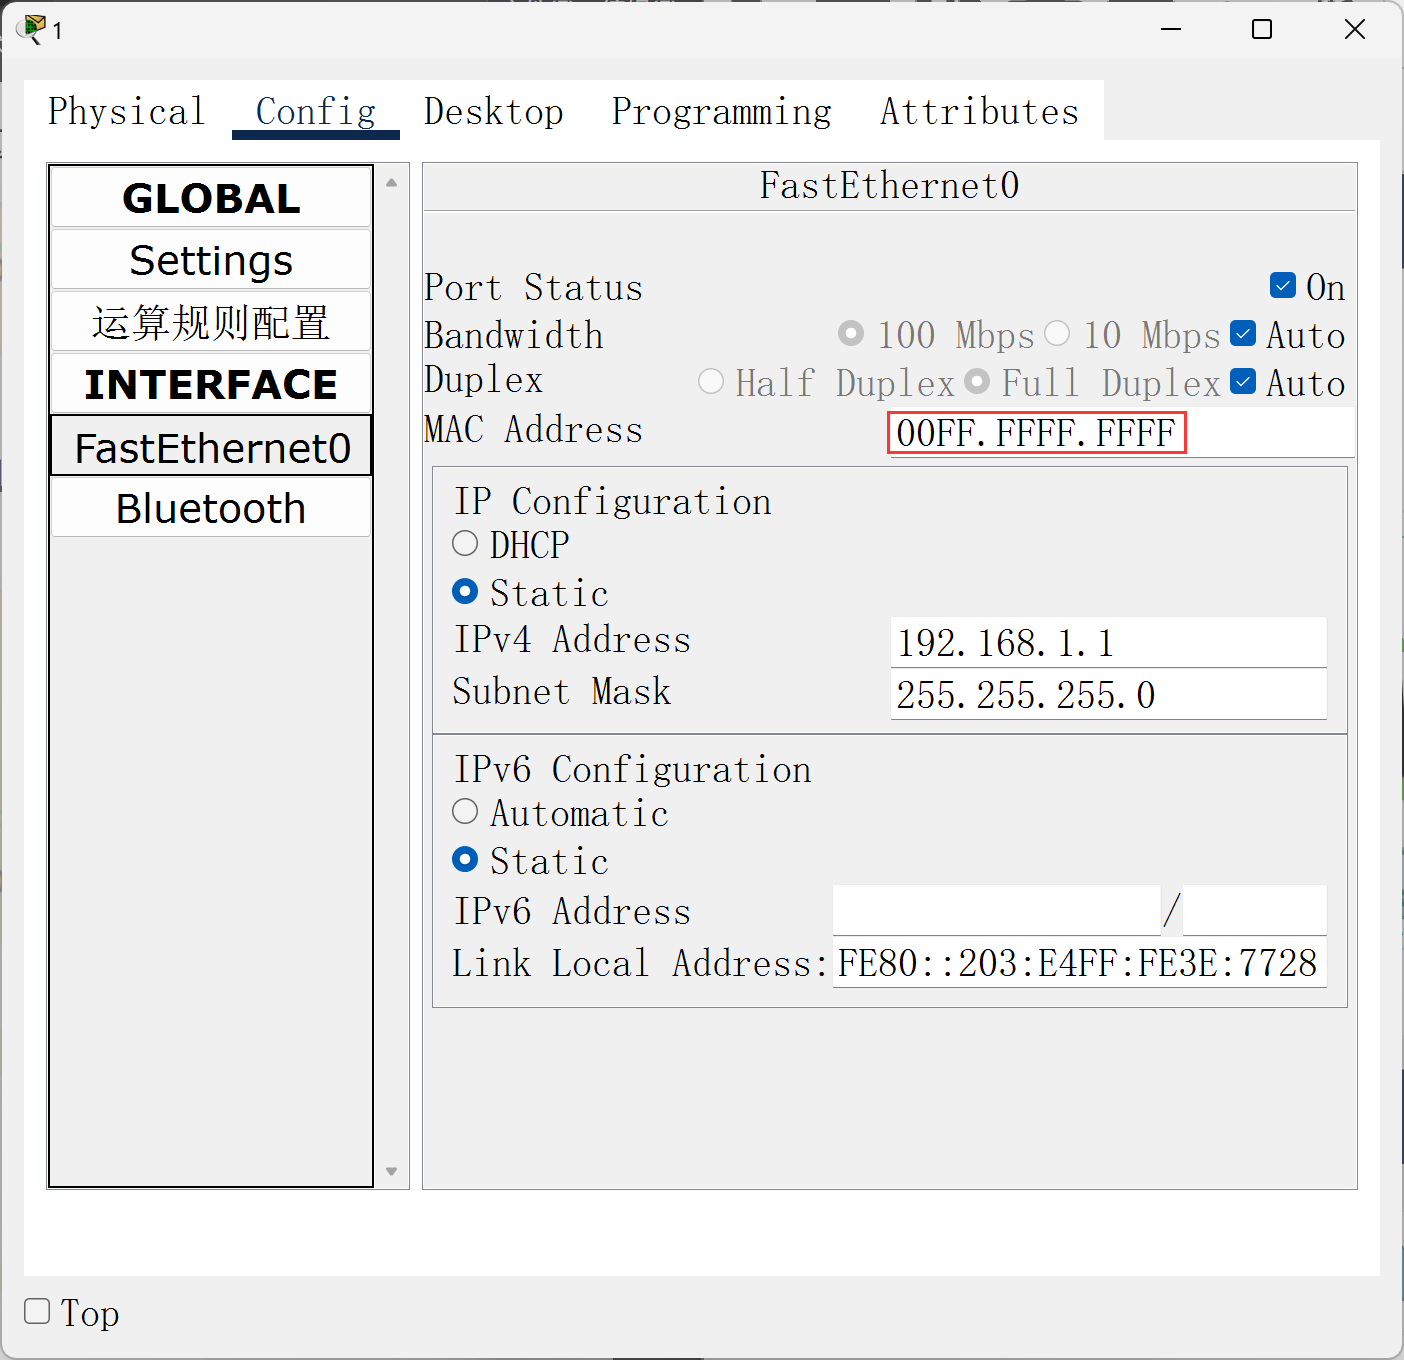The height and width of the screenshot is (1360, 1404).
Task: Open the Programming tab
Action: tap(721, 111)
